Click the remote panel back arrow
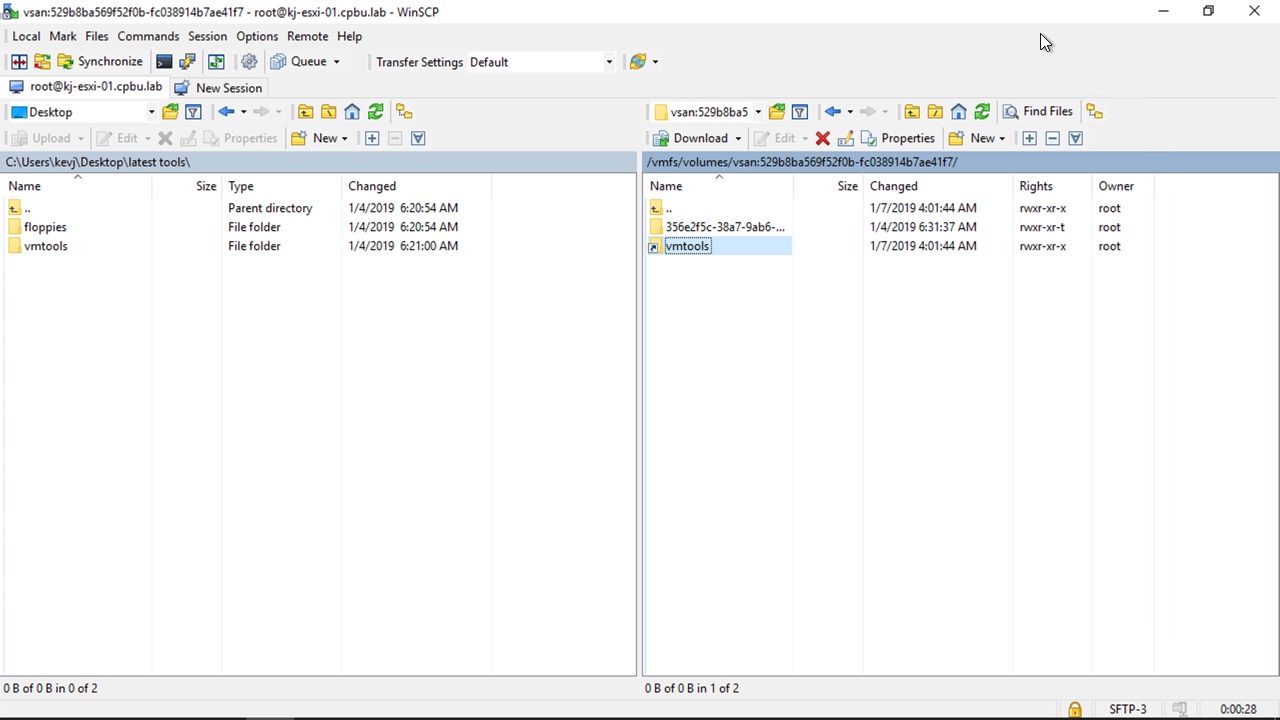 [832, 112]
